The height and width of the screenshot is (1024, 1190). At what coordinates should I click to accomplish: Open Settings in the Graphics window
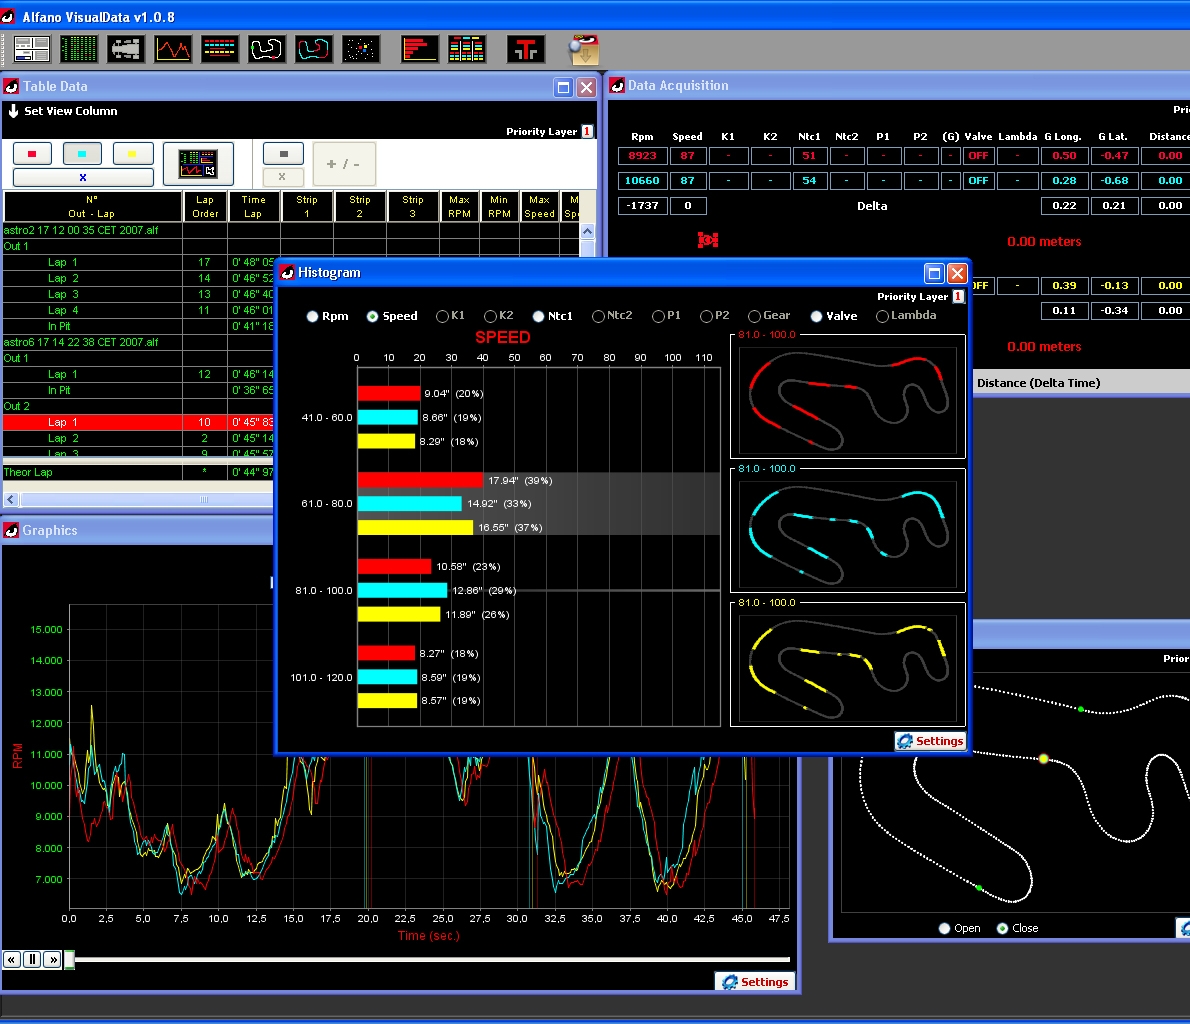(755, 981)
